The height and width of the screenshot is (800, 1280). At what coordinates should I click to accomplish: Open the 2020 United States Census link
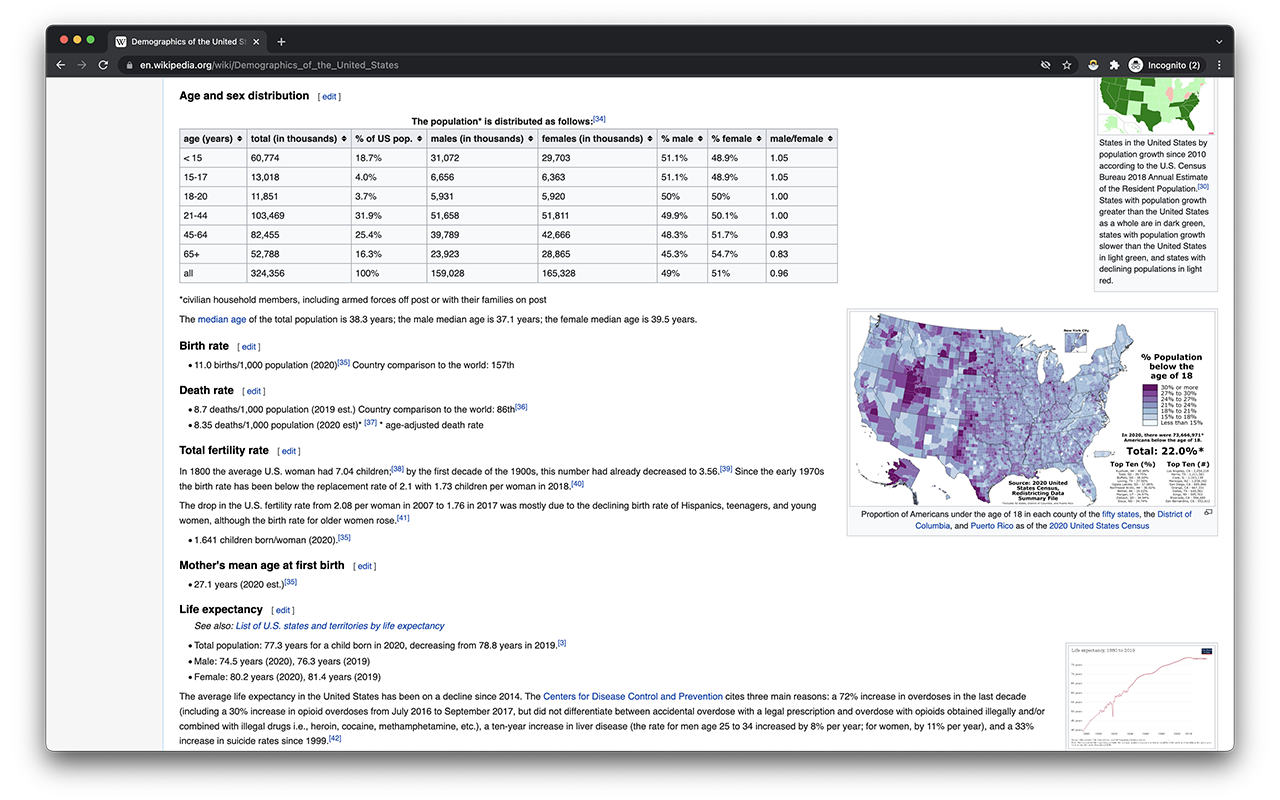(1099, 526)
